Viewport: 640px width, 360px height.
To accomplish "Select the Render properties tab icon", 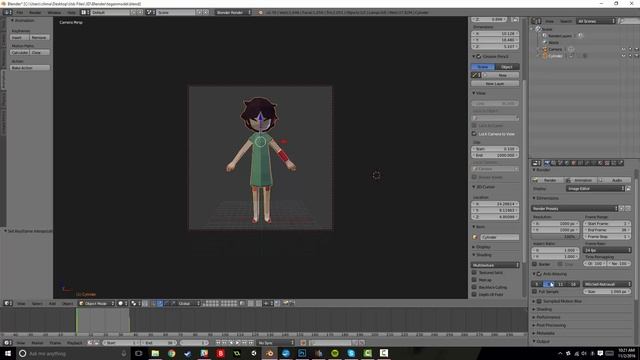I will 547,163.
